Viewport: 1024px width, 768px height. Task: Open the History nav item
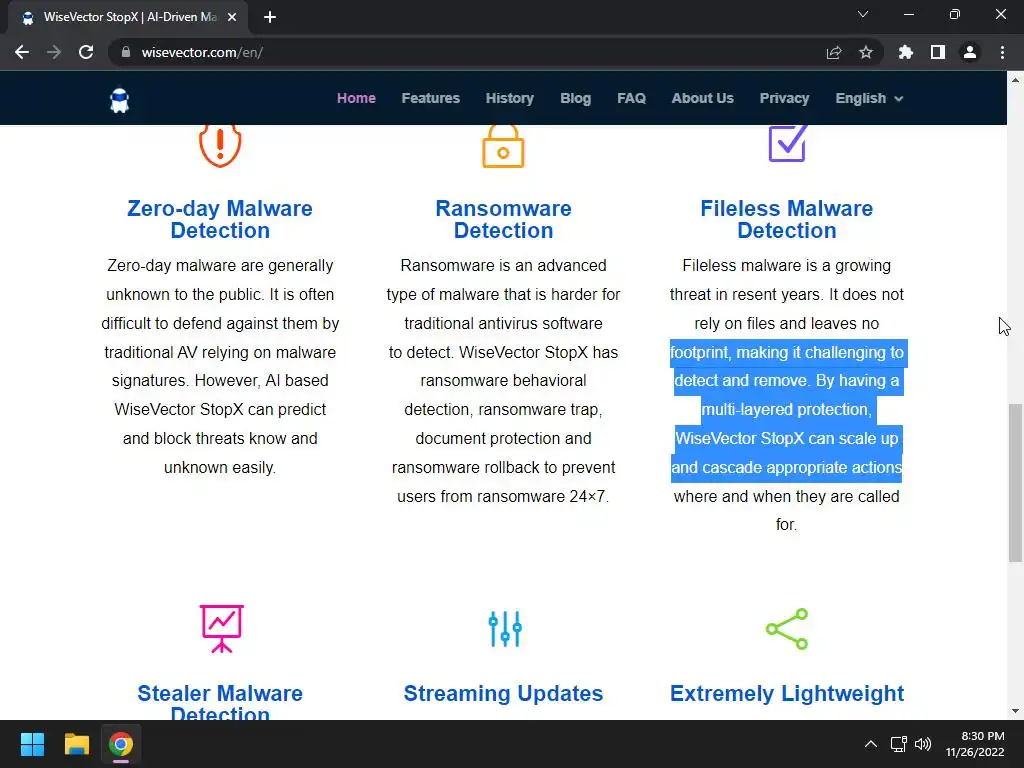coord(509,98)
